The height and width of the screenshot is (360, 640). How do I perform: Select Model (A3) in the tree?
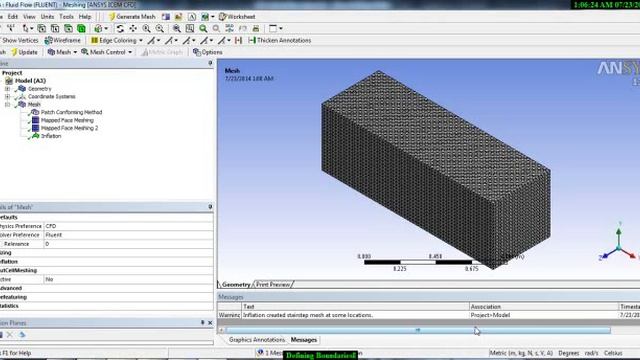pos(30,81)
